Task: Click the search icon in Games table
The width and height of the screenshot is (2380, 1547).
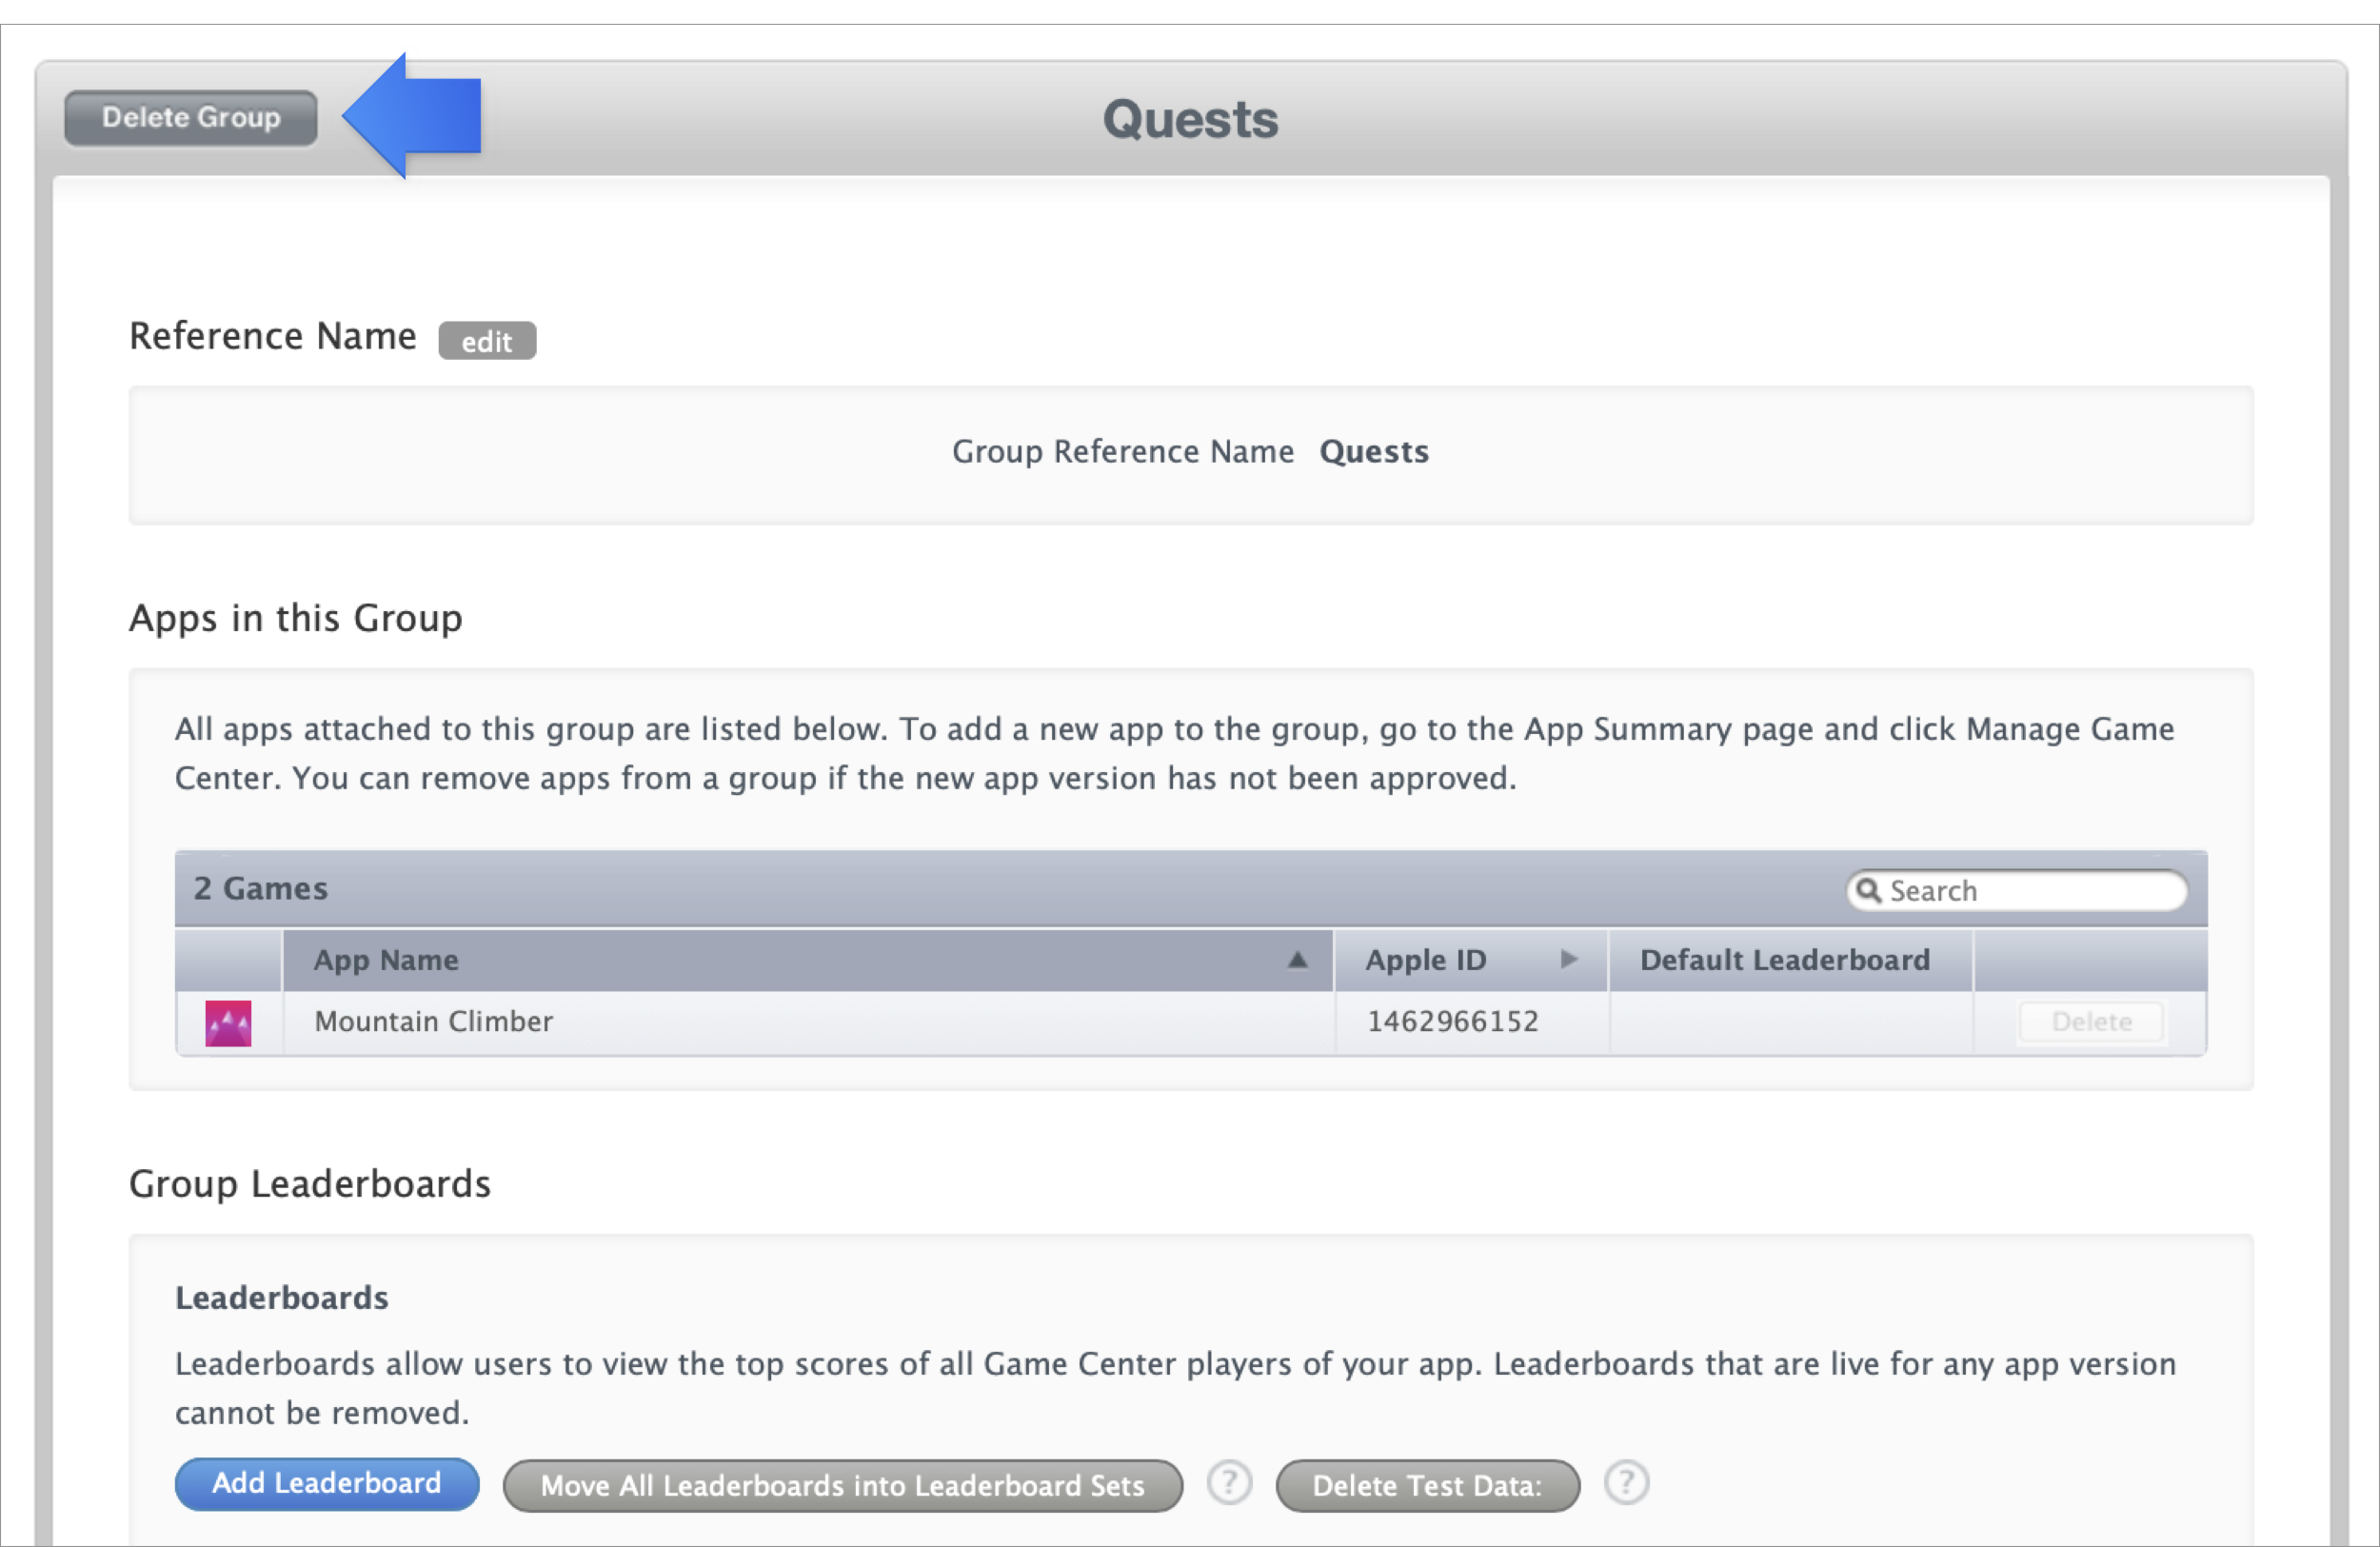Action: coord(1870,890)
